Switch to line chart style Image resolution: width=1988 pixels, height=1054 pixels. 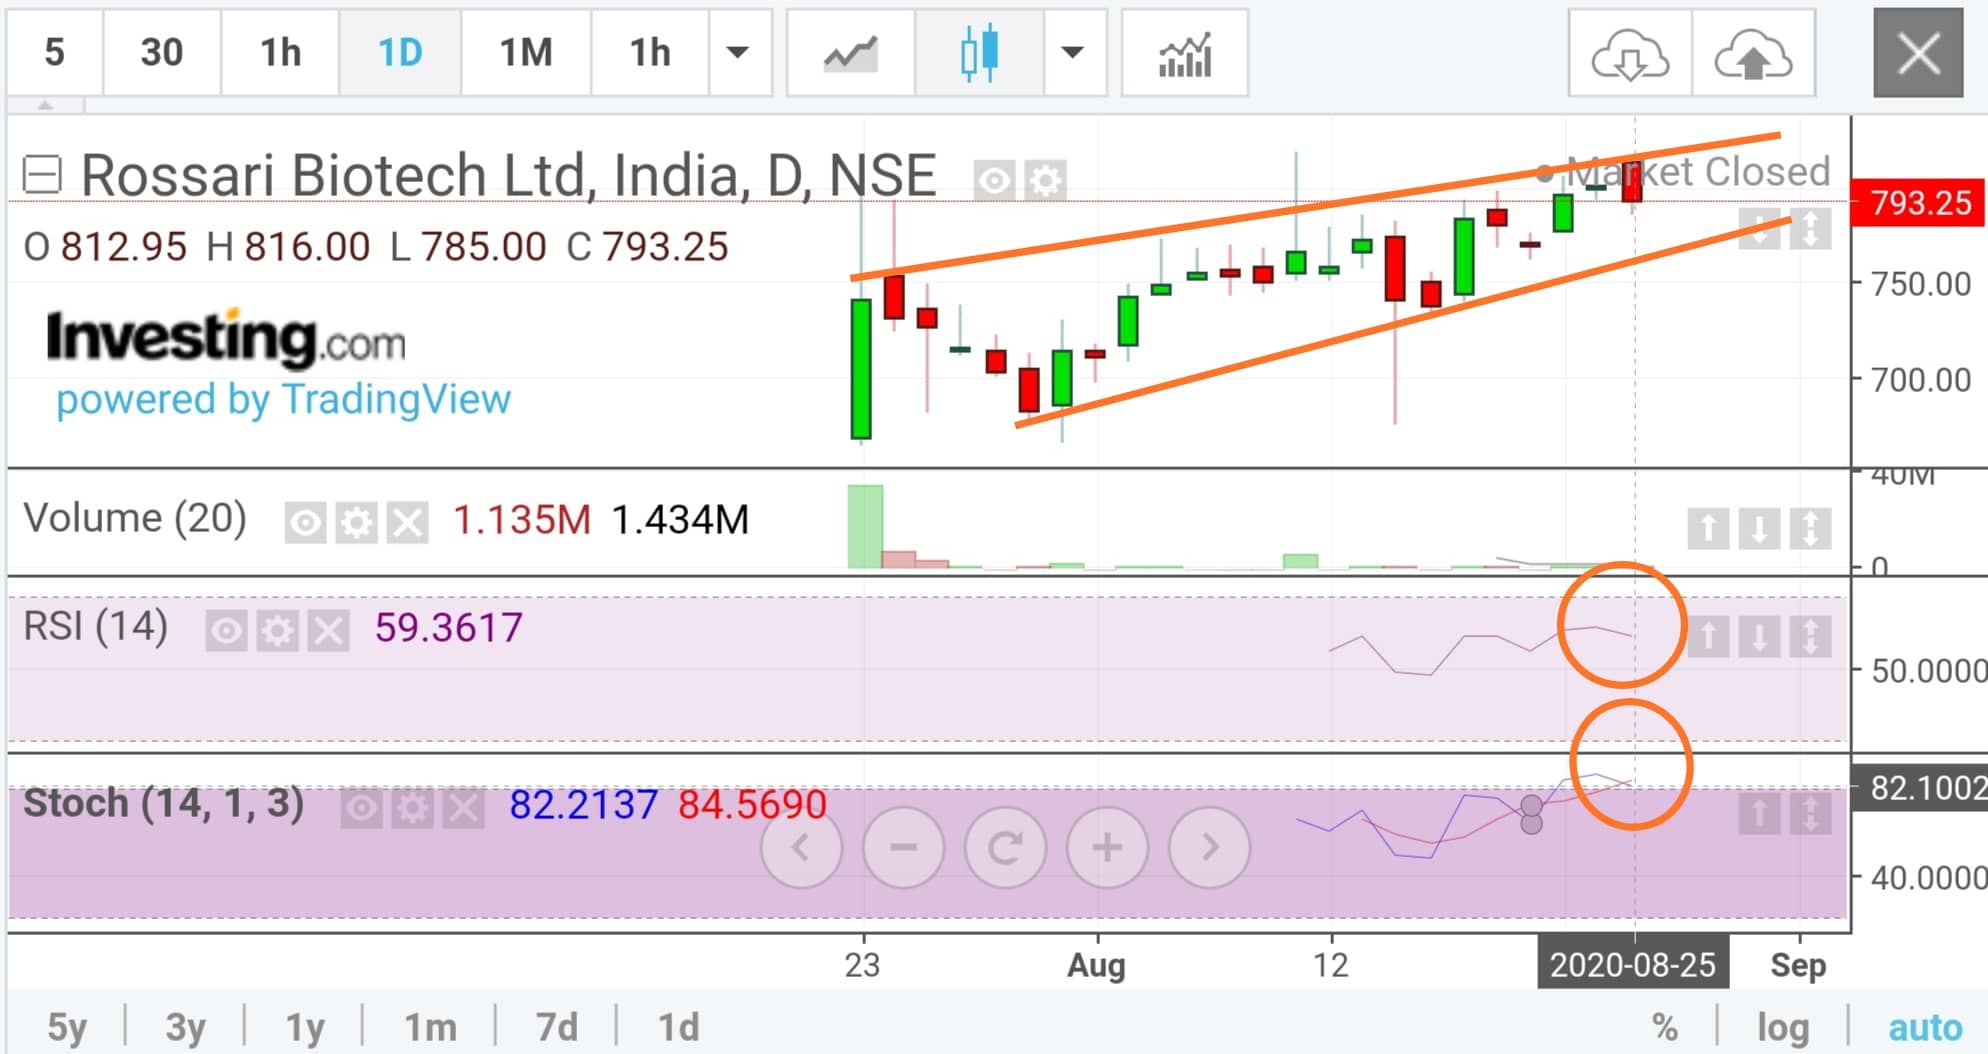(850, 53)
